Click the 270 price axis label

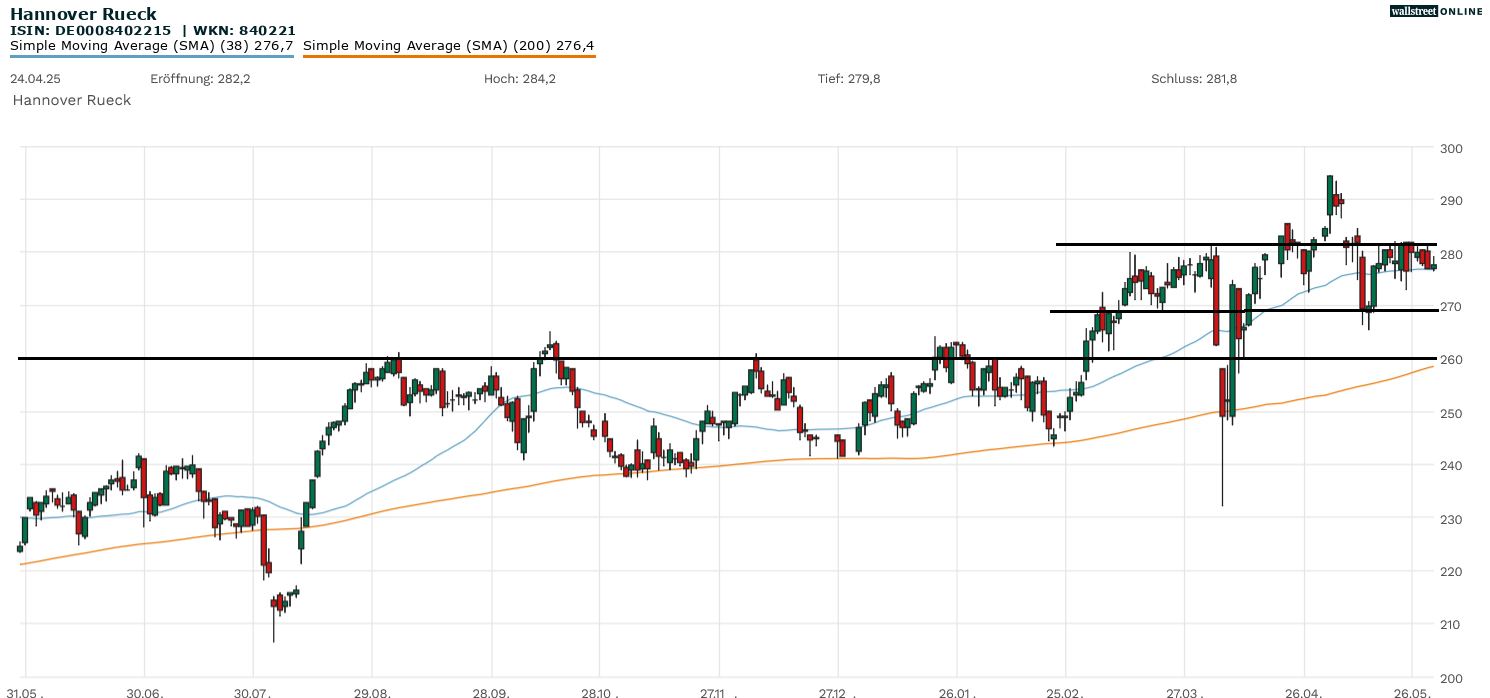point(1451,307)
